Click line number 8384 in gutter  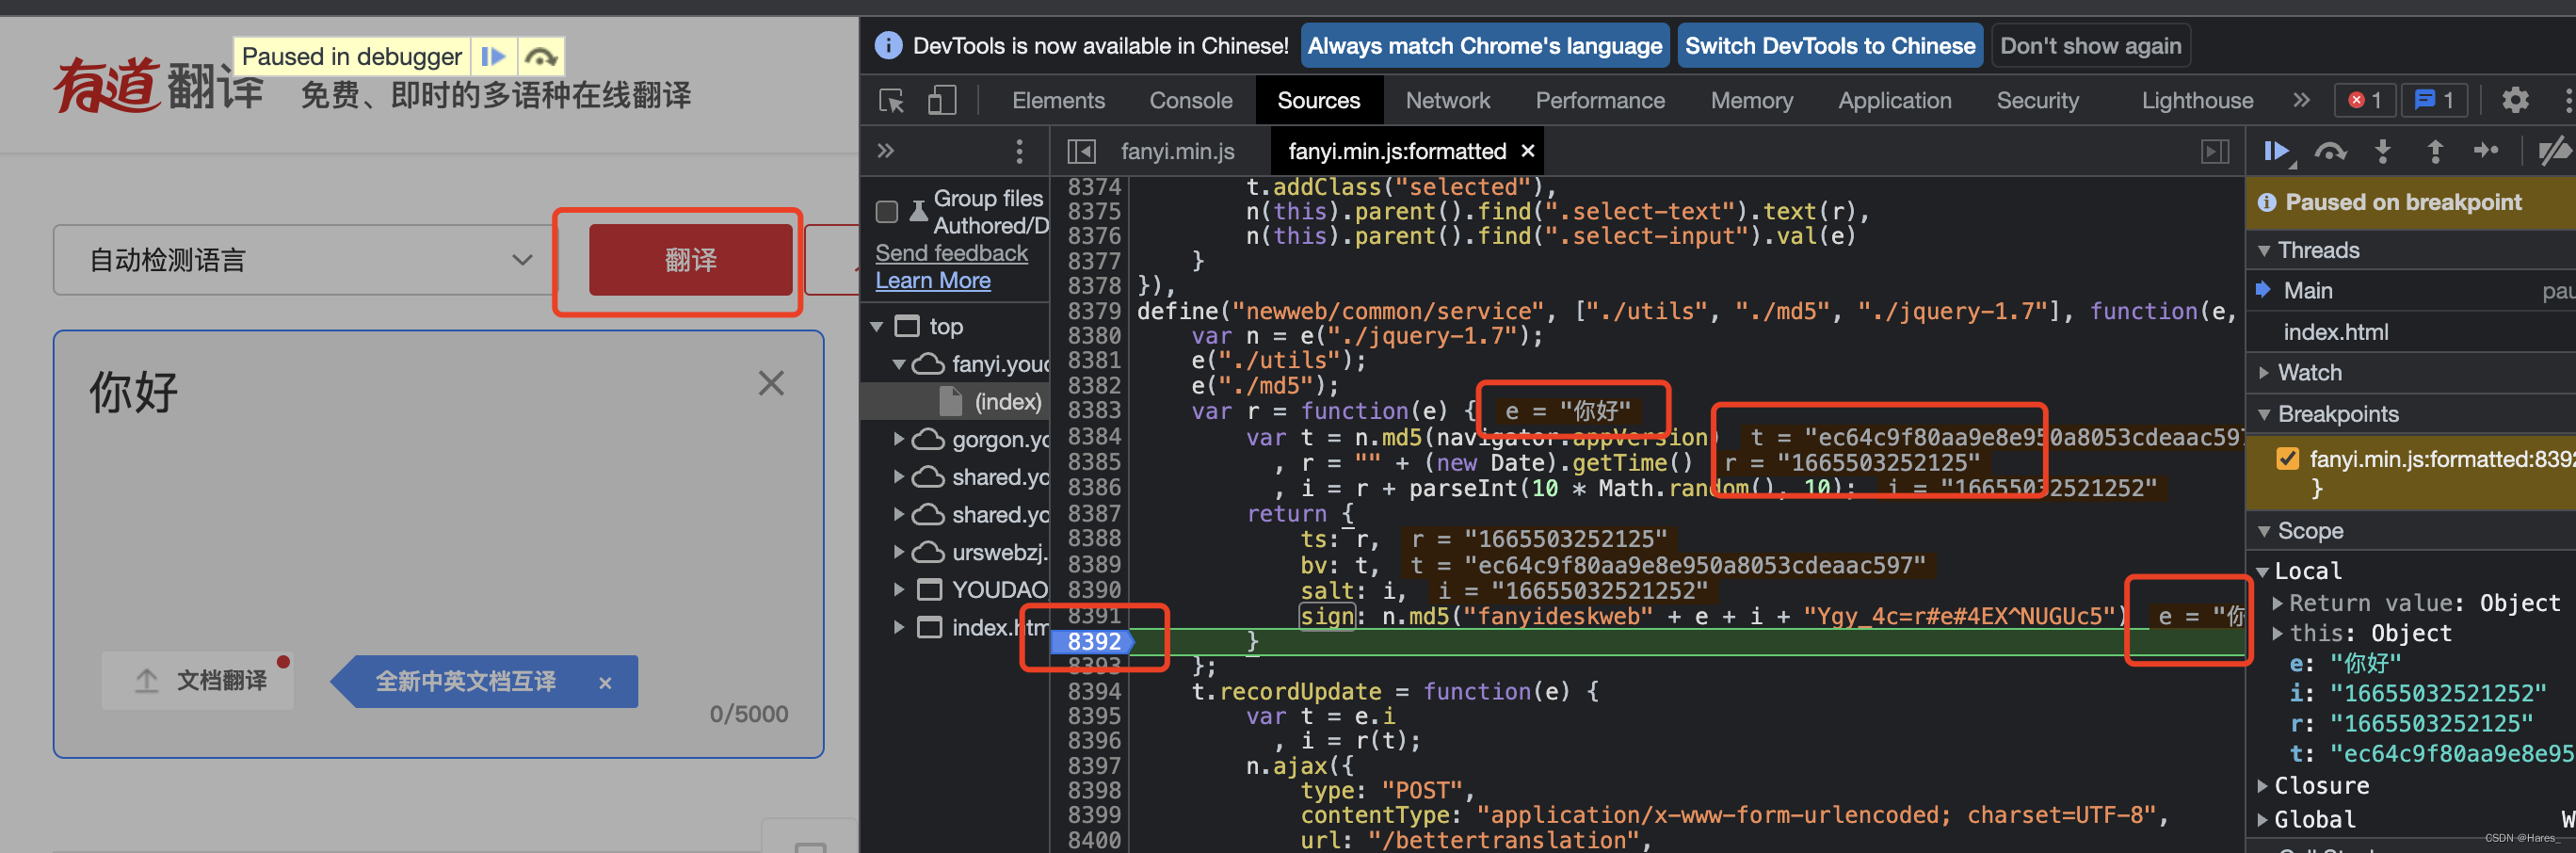[1093, 436]
